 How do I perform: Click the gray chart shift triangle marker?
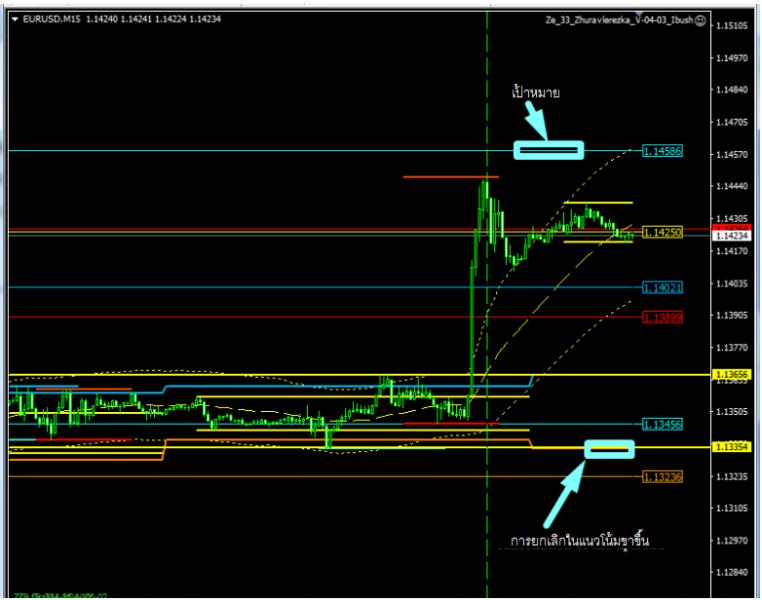[640, 14]
